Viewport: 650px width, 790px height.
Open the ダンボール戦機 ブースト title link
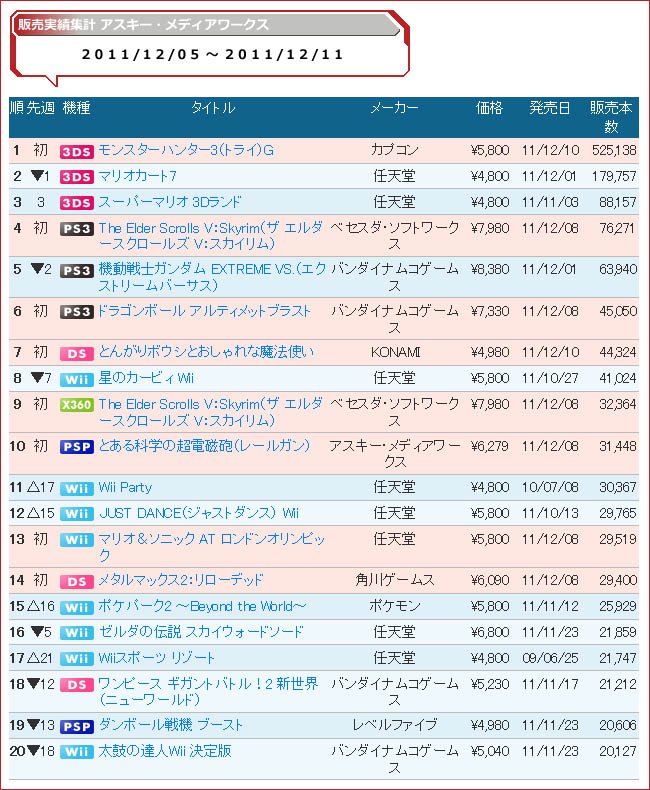click(171, 725)
